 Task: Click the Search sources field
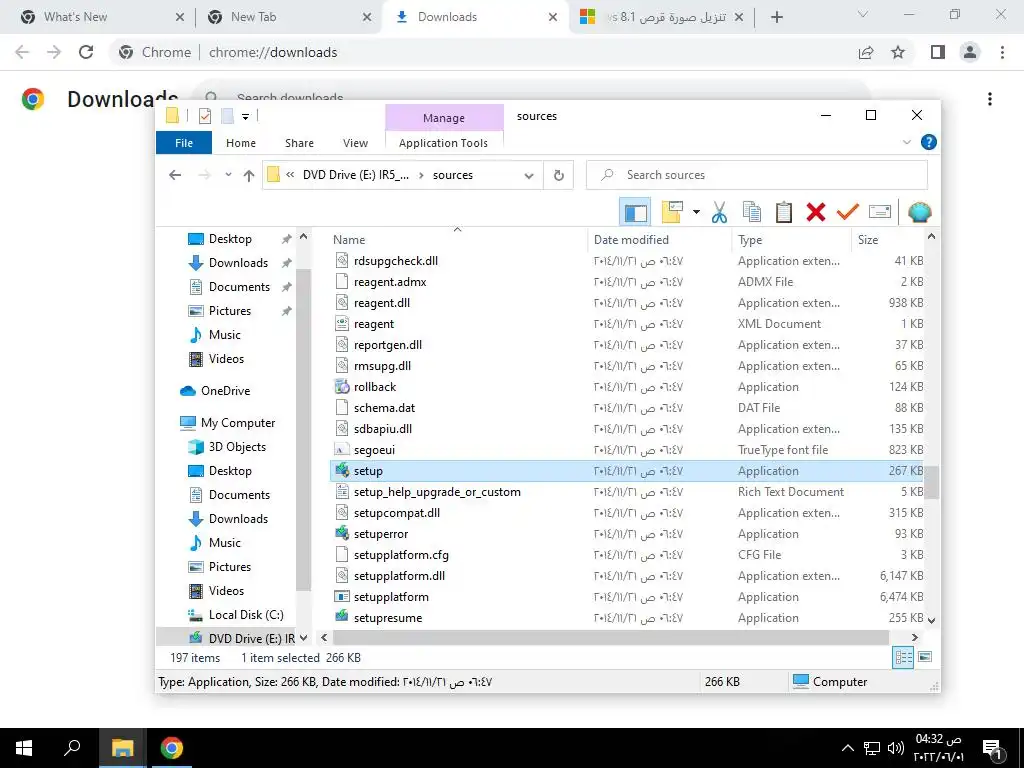(x=756, y=175)
